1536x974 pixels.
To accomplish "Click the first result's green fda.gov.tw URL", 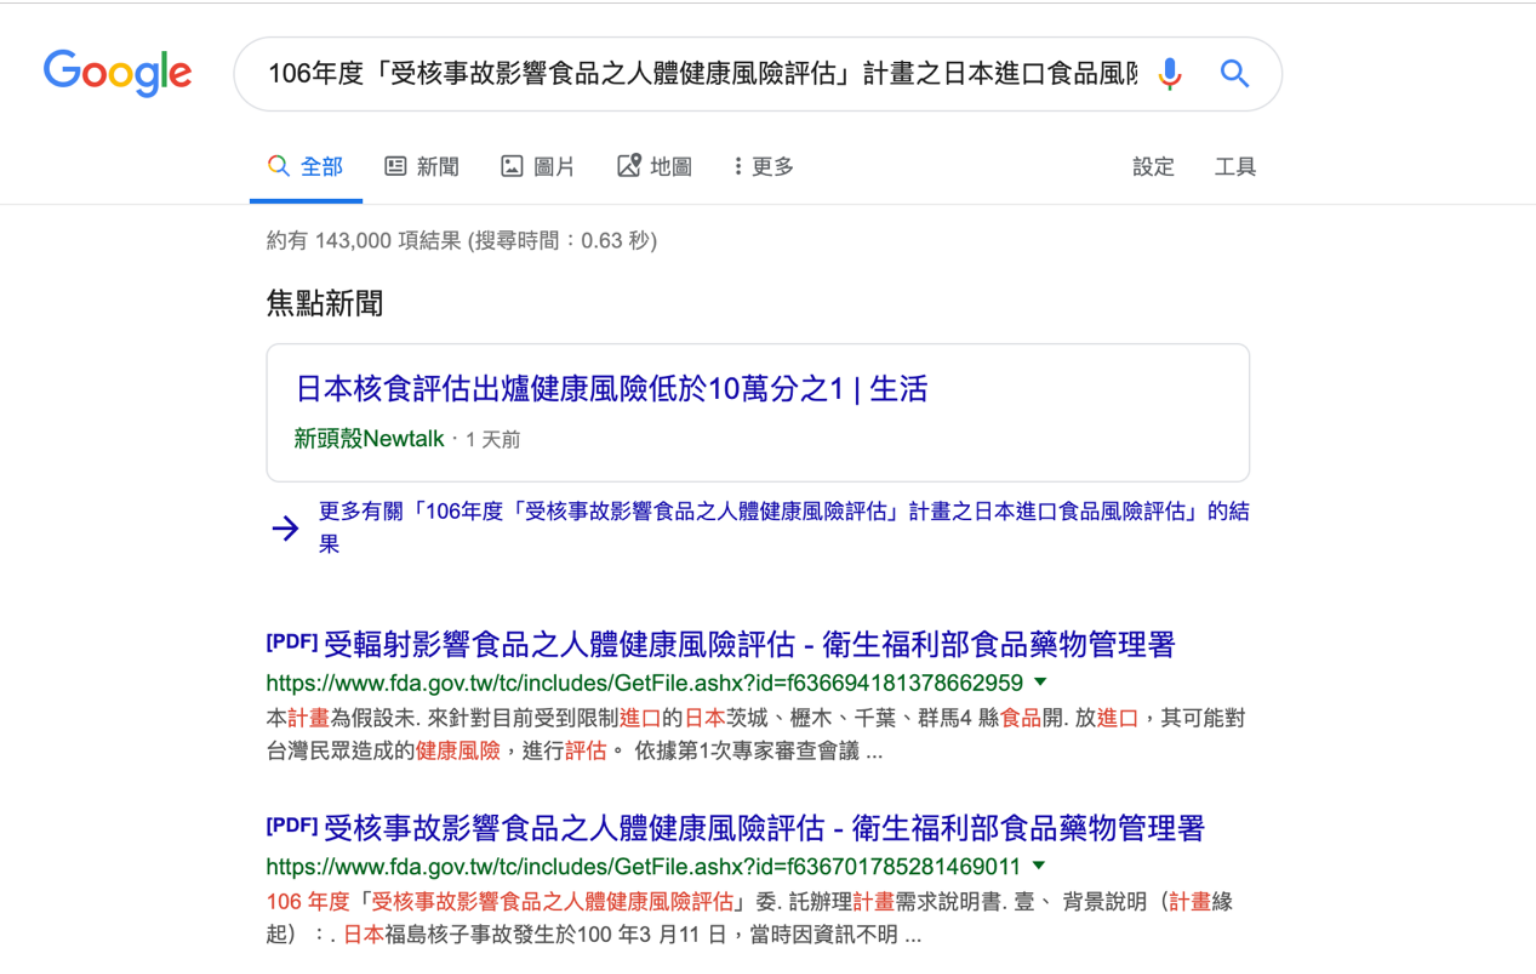I will [644, 683].
